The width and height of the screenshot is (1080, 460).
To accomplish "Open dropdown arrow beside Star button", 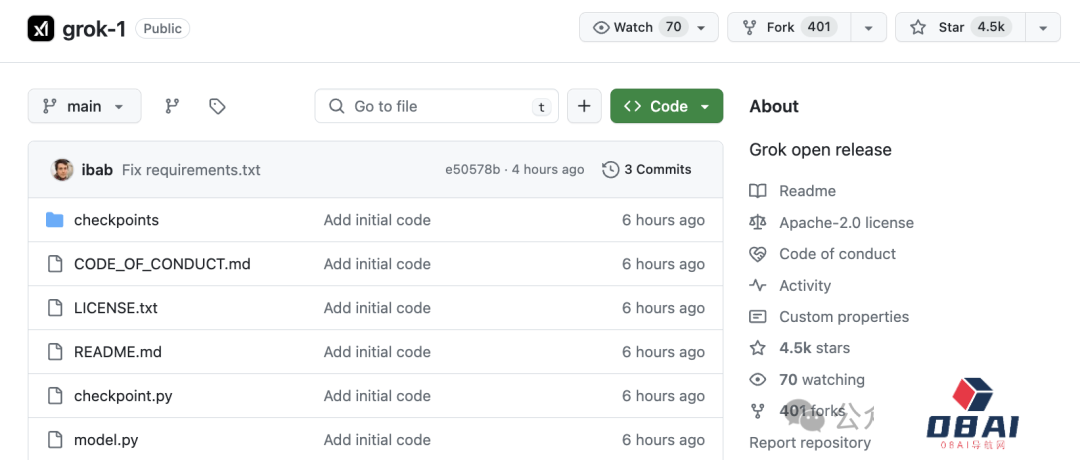I will coord(1043,28).
